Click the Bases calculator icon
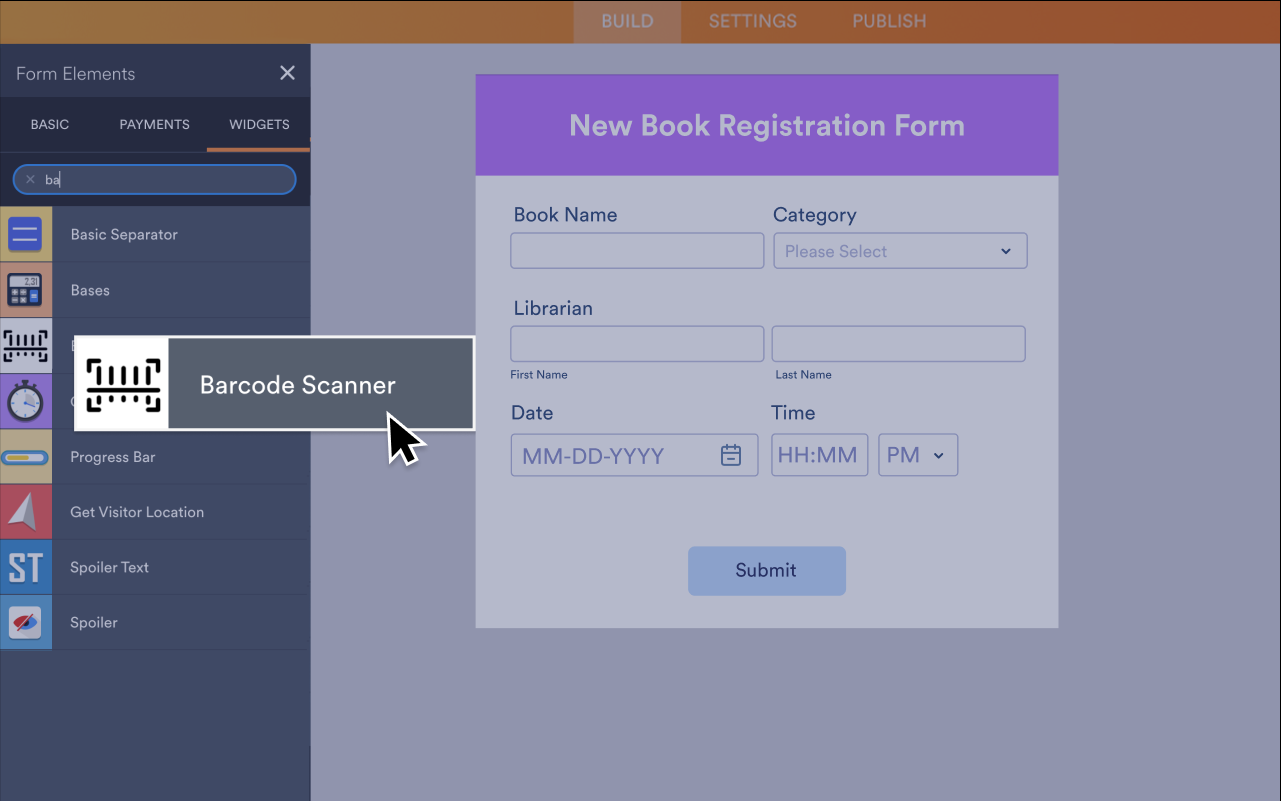The height and width of the screenshot is (801, 1281). (26, 290)
